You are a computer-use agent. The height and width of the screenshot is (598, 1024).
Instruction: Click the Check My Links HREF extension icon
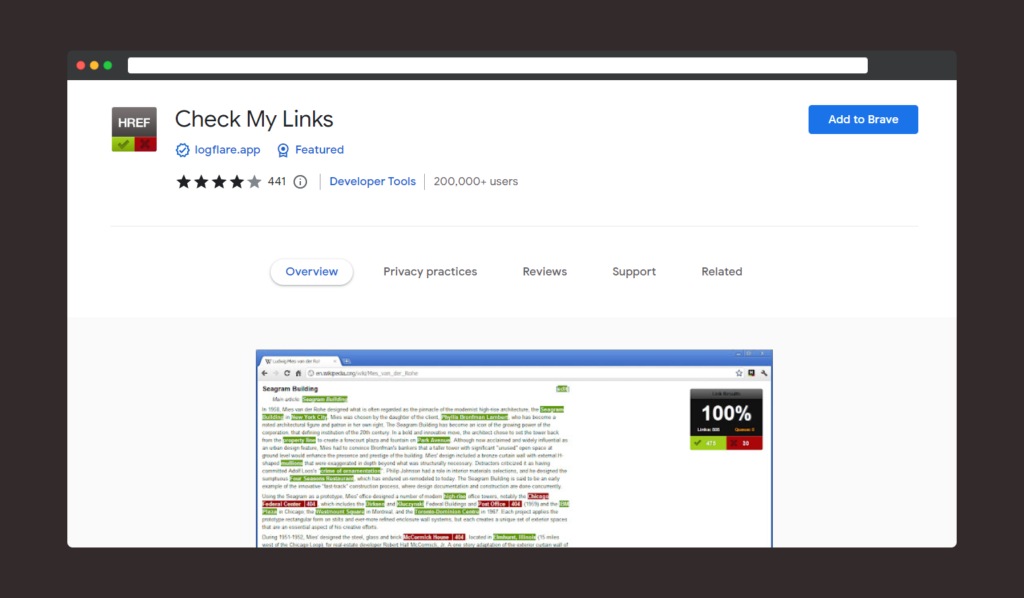coord(134,129)
